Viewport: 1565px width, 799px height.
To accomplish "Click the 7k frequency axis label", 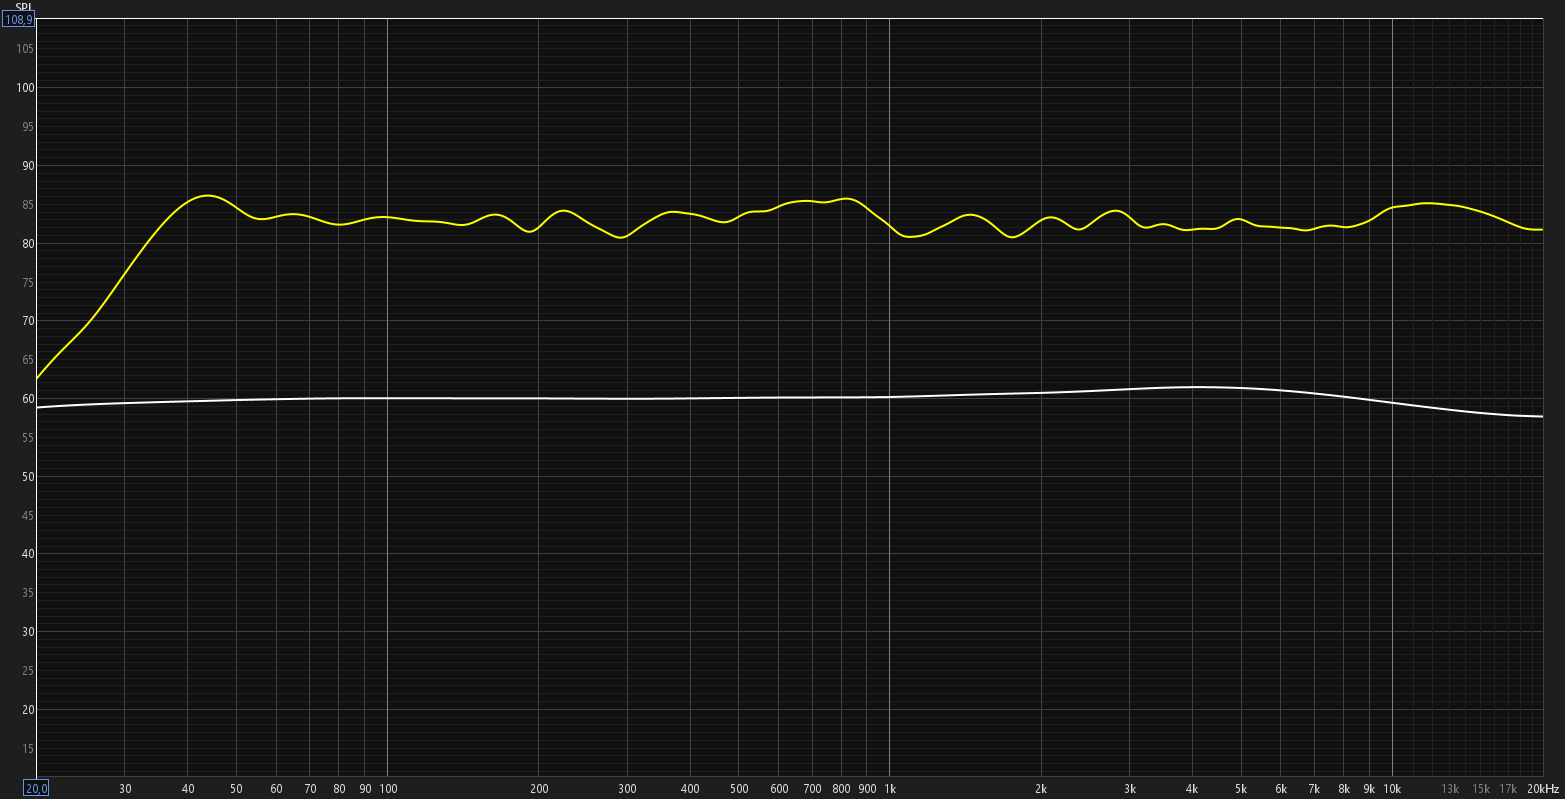I will [1314, 789].
